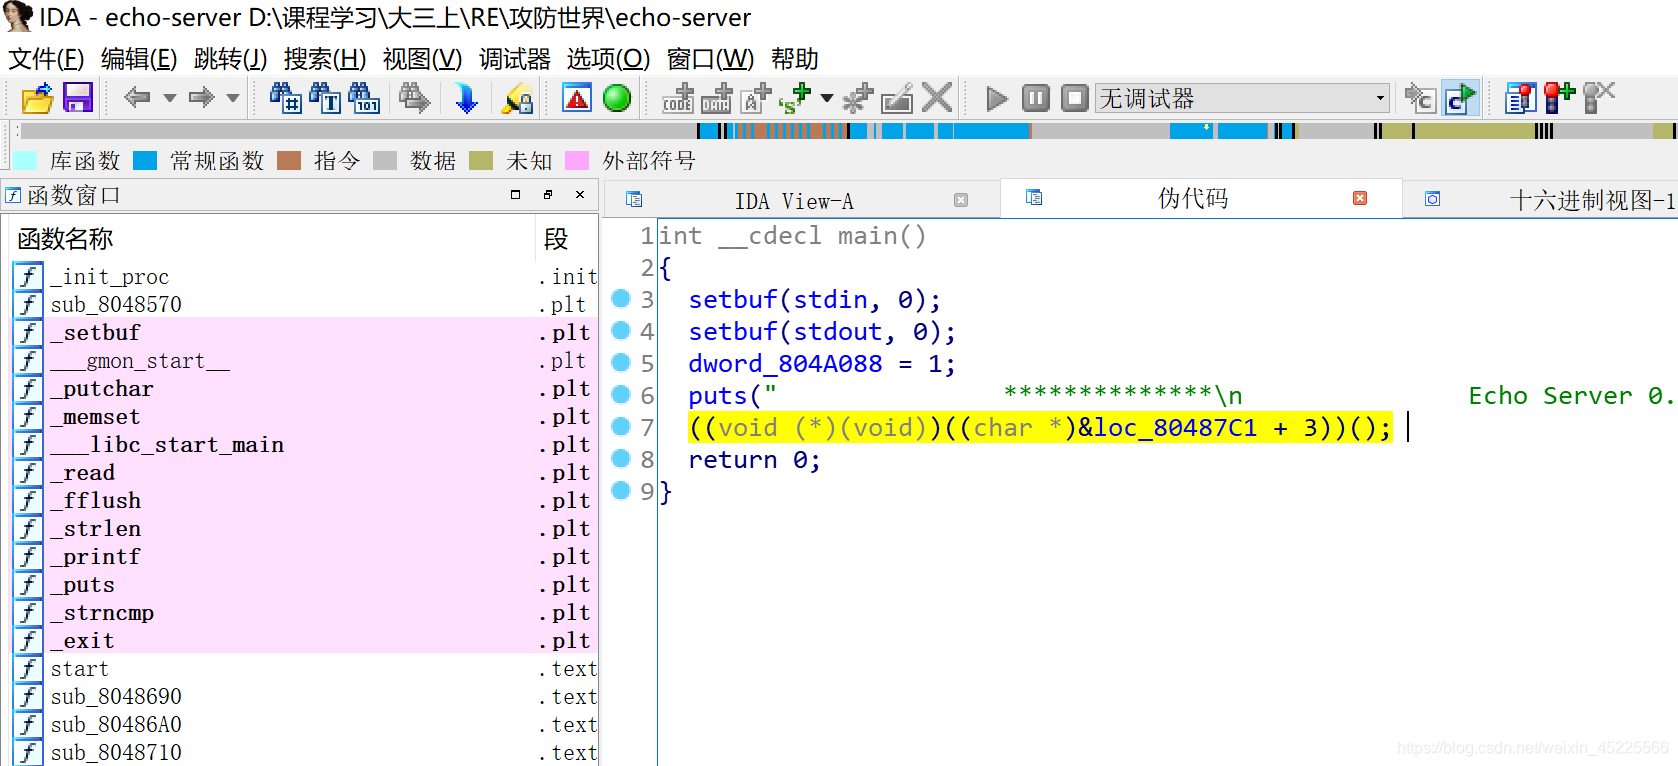Add a breakpoint with the red-green plus icon
1678x766 pixels.
click(x=1559, y=98)
